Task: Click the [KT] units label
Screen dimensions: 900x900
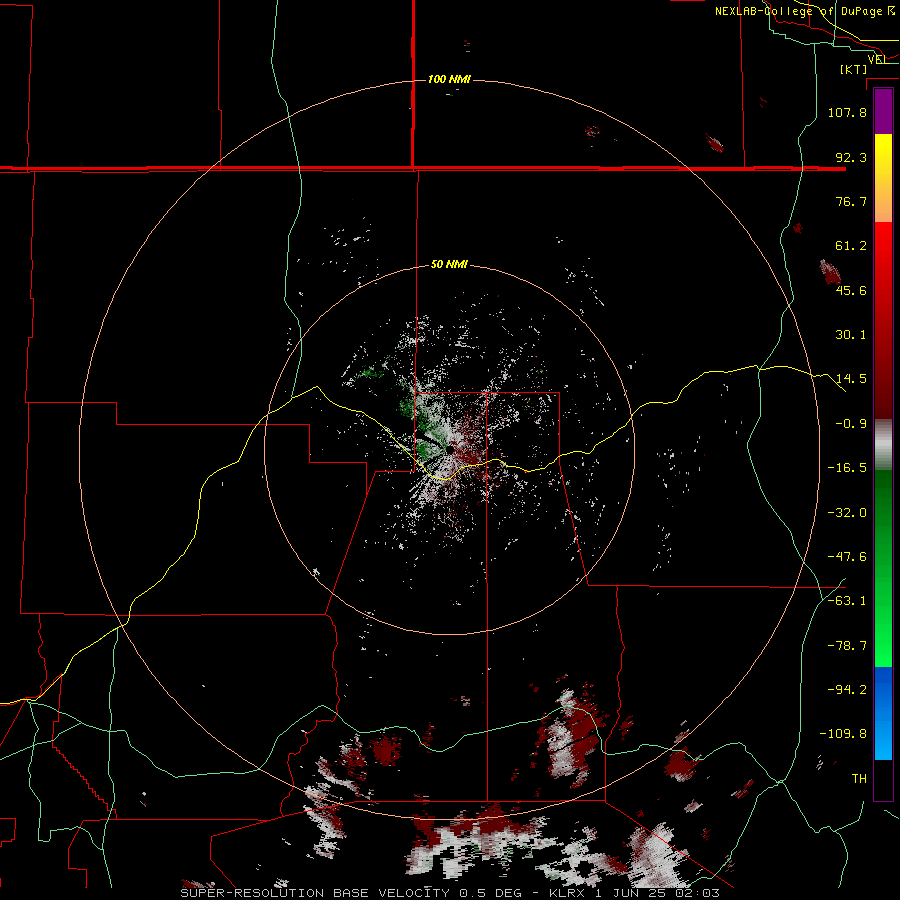Action: [854, 69]
